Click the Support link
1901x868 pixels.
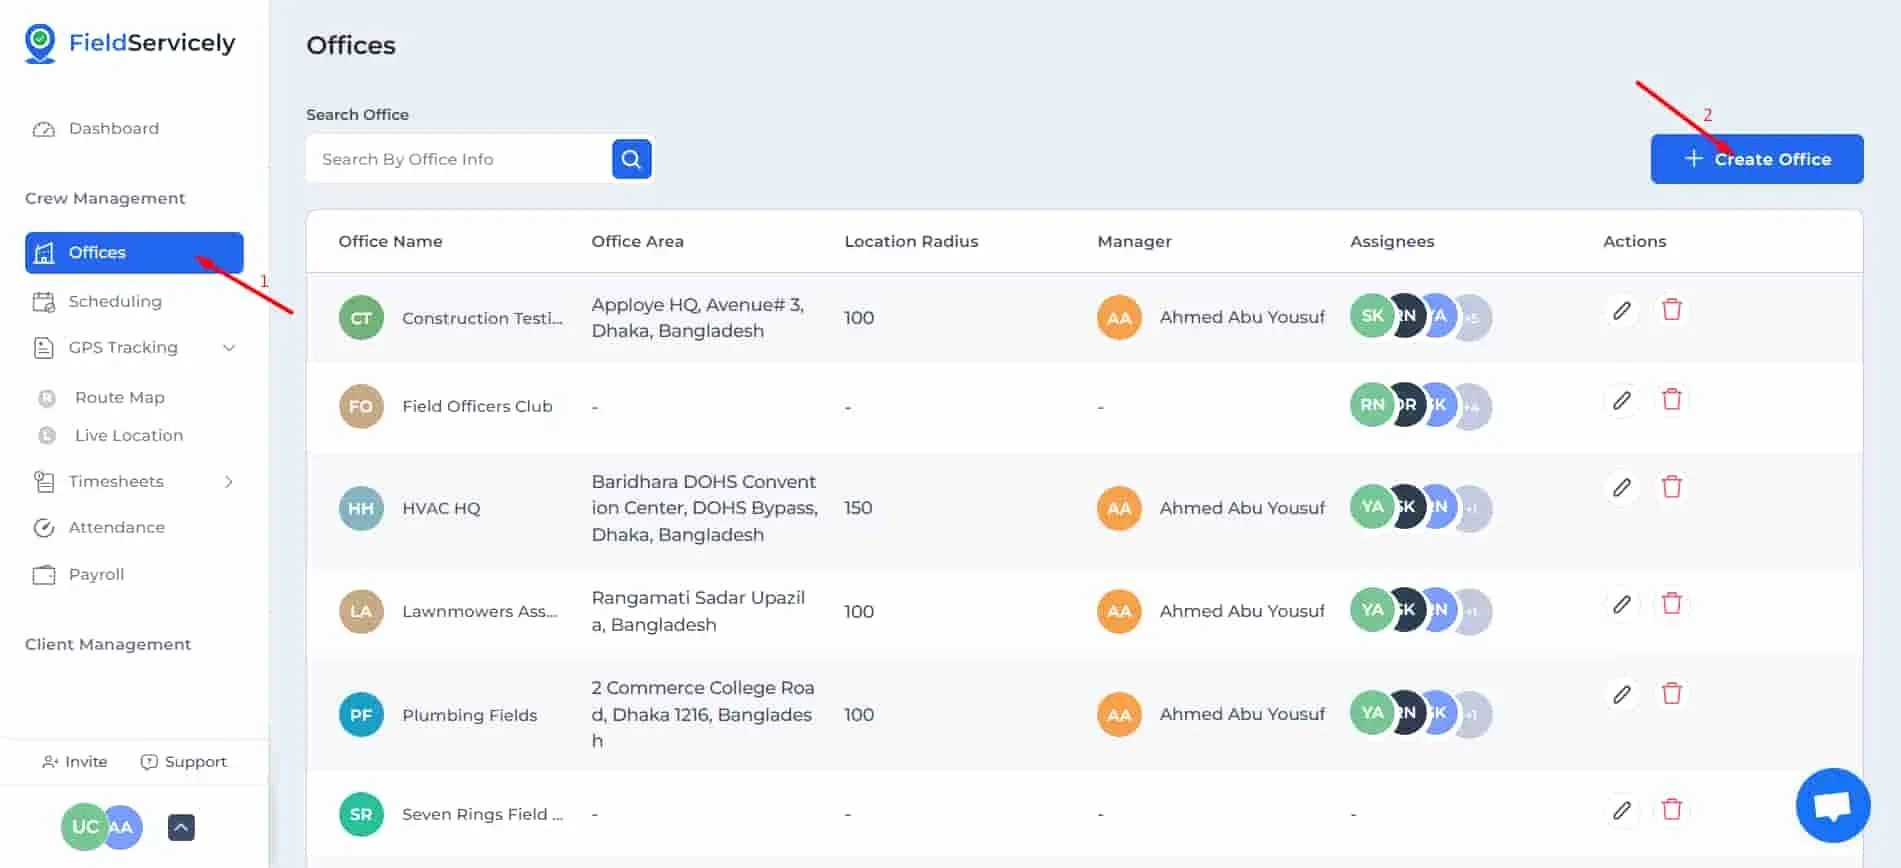(x=184, y=762)
